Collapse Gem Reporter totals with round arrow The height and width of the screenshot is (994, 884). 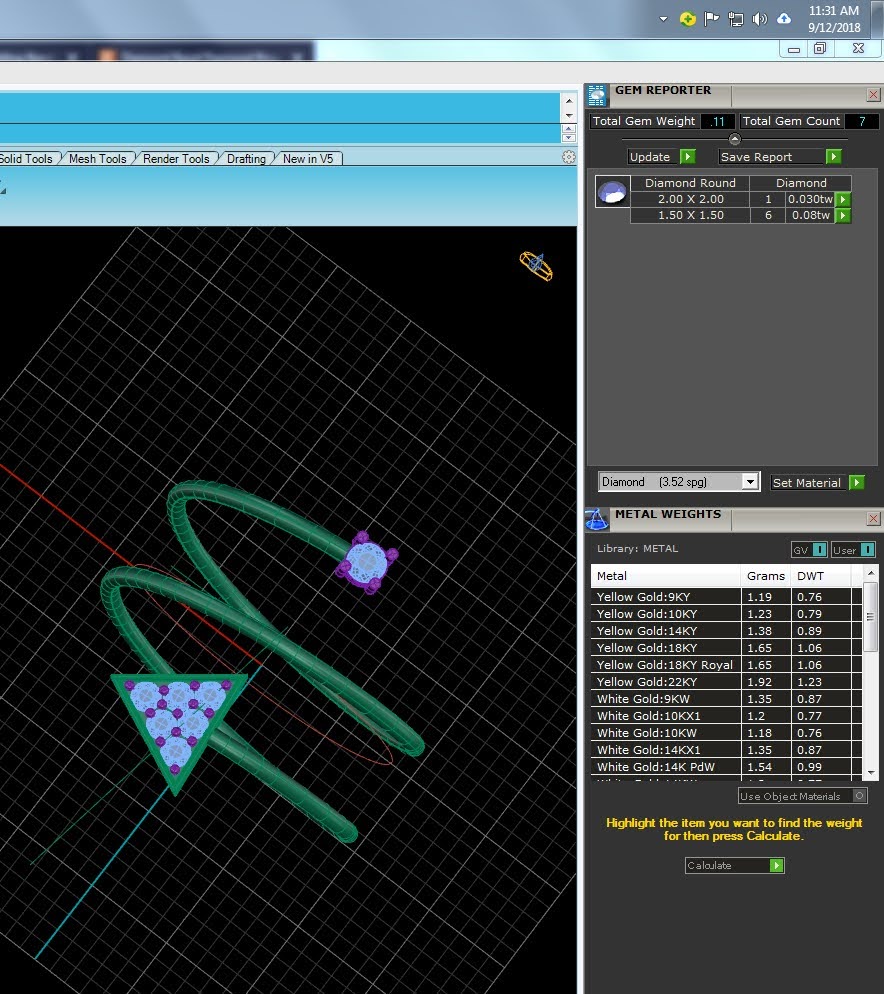734,138
